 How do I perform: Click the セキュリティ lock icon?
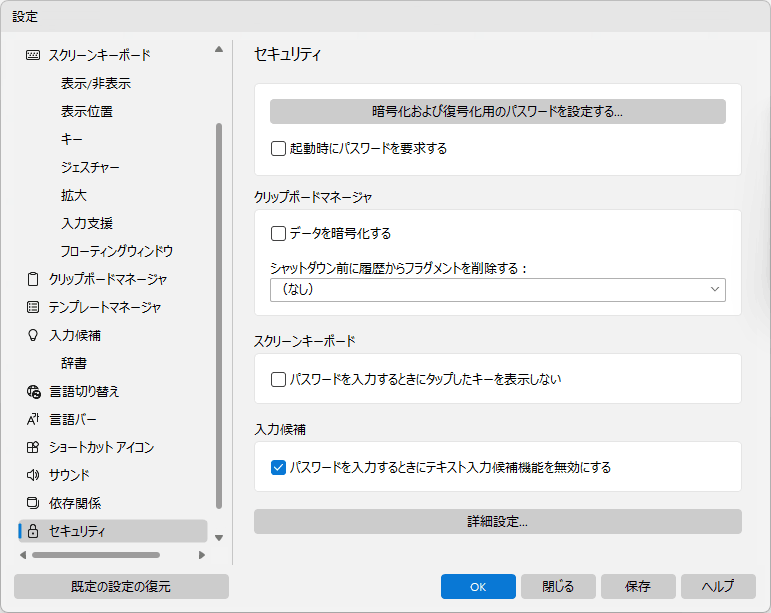pyautogui.click(x=33, y=531)
